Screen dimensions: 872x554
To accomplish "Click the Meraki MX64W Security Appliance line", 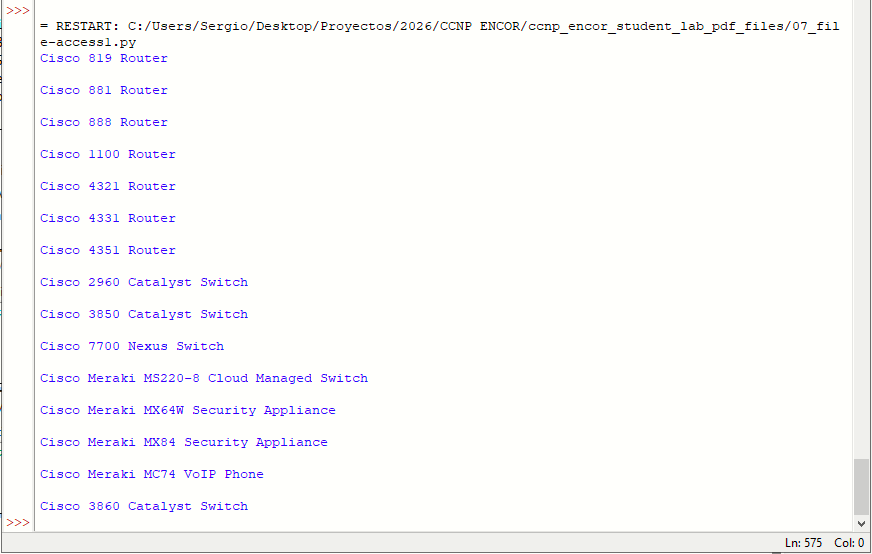I will click(x=188, y=410).
